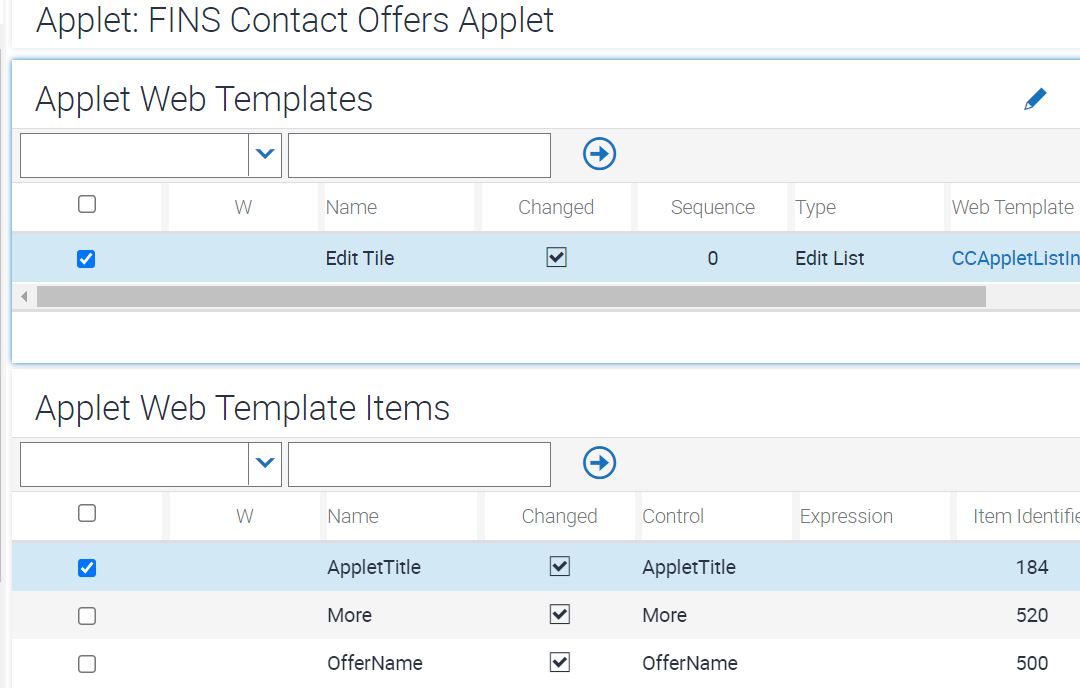Image resolution: width=1080 pixels, height=688 pixels.
Task: Check the More row checkbox
Action: click(x=86, y=615)
